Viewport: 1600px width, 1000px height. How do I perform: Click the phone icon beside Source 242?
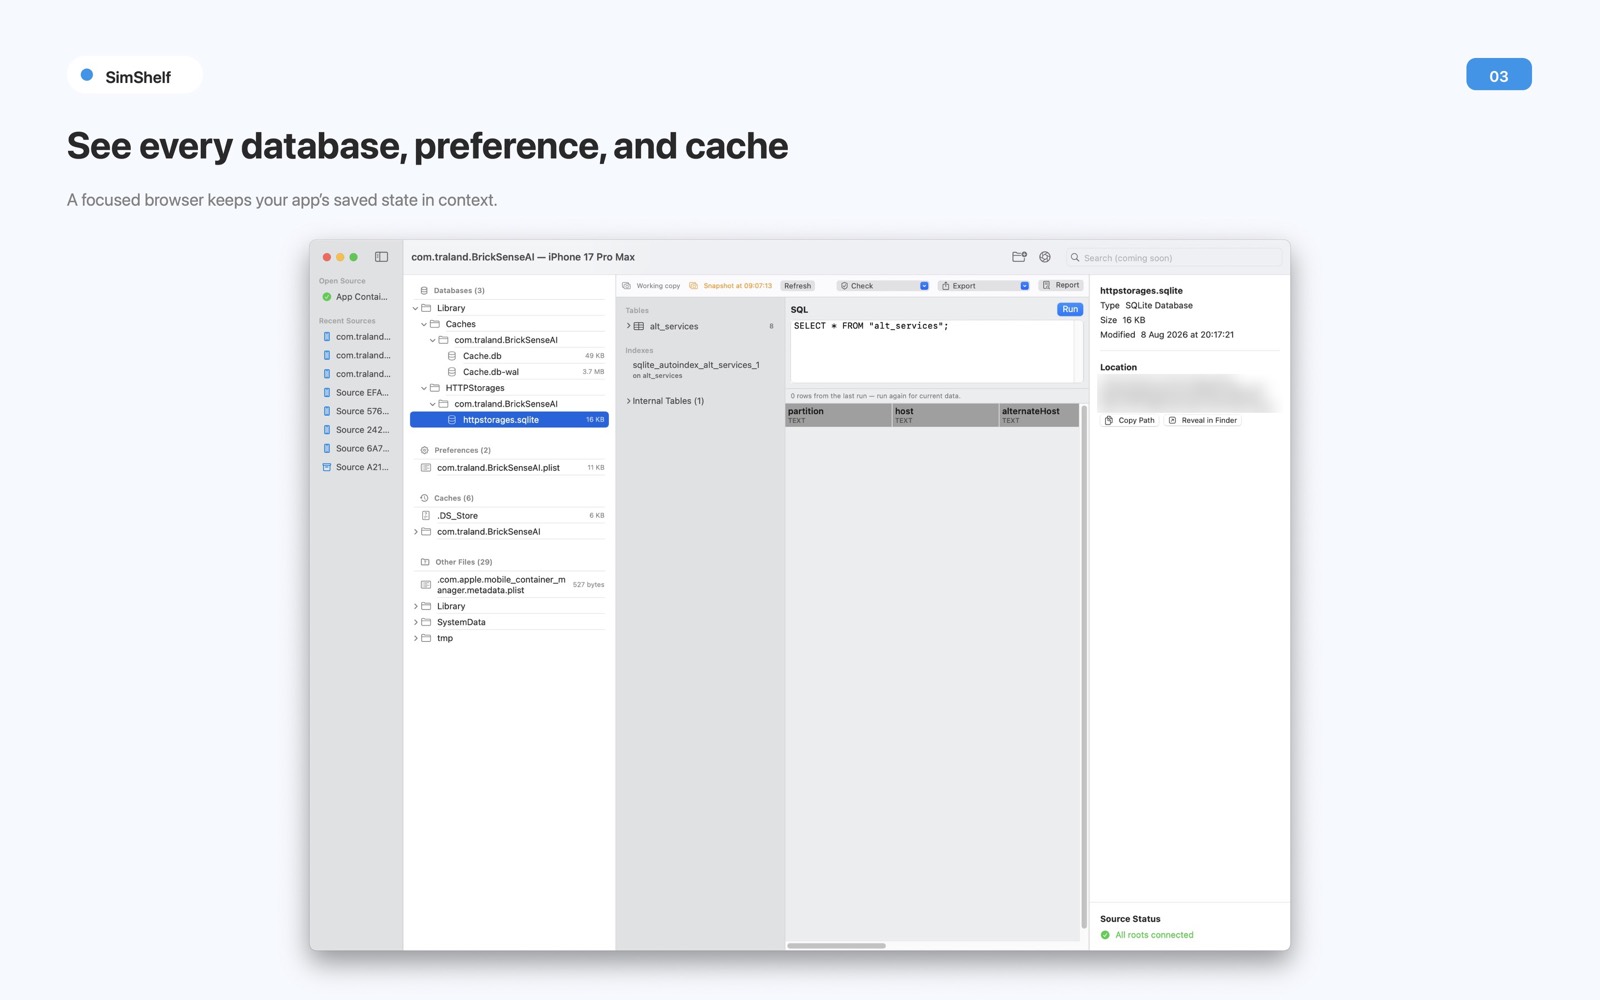[327, 430]
